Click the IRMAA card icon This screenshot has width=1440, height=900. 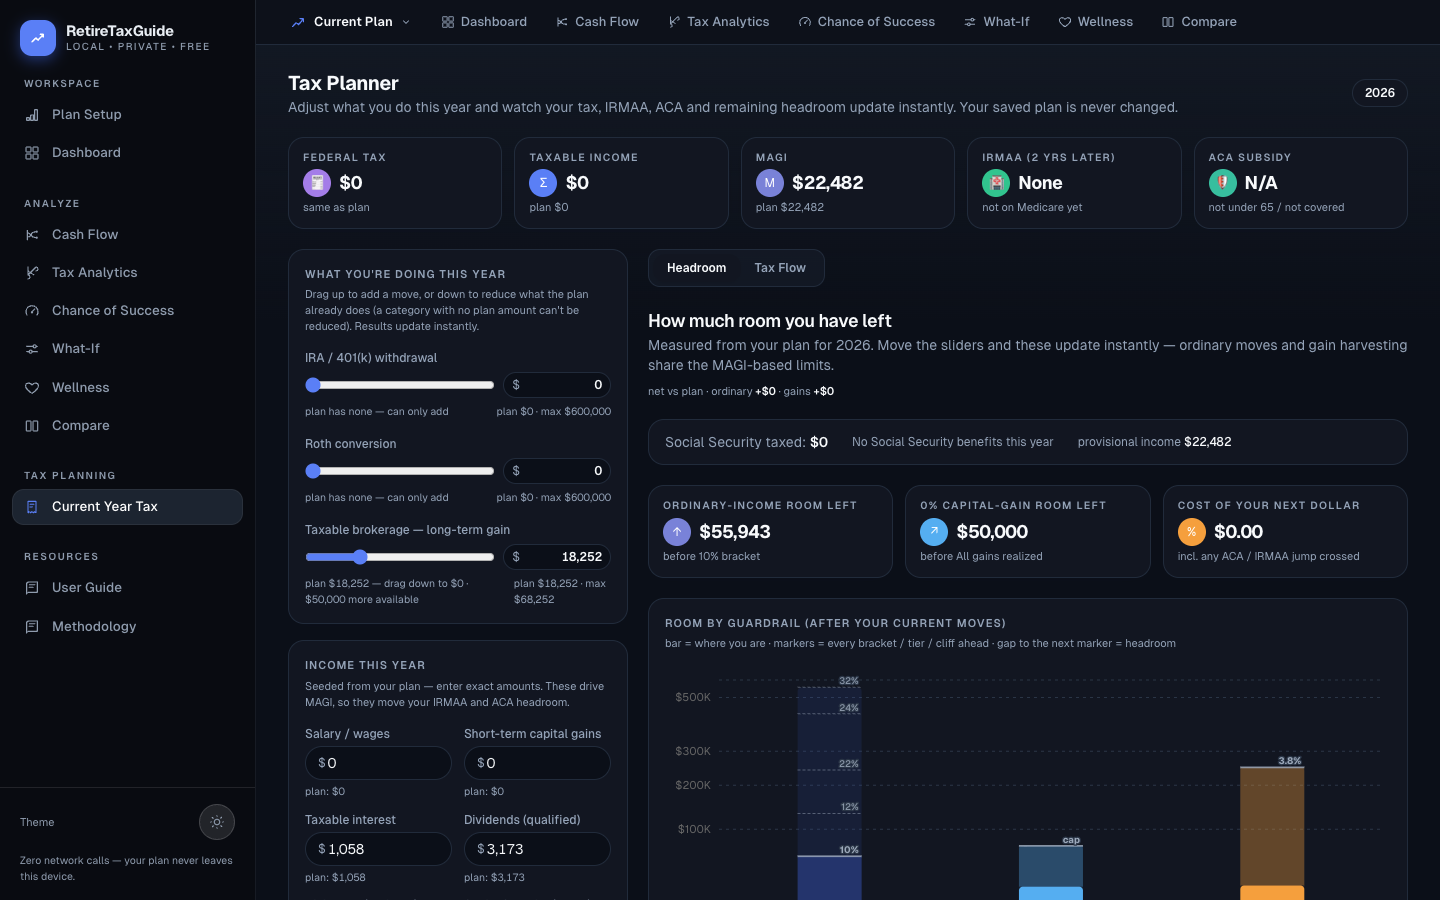996,183
